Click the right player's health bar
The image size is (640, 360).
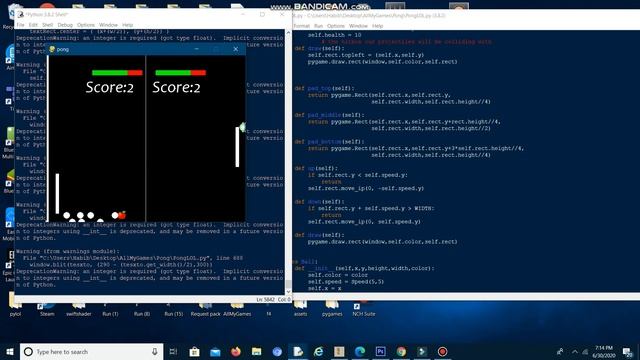(x=180, y=73)
